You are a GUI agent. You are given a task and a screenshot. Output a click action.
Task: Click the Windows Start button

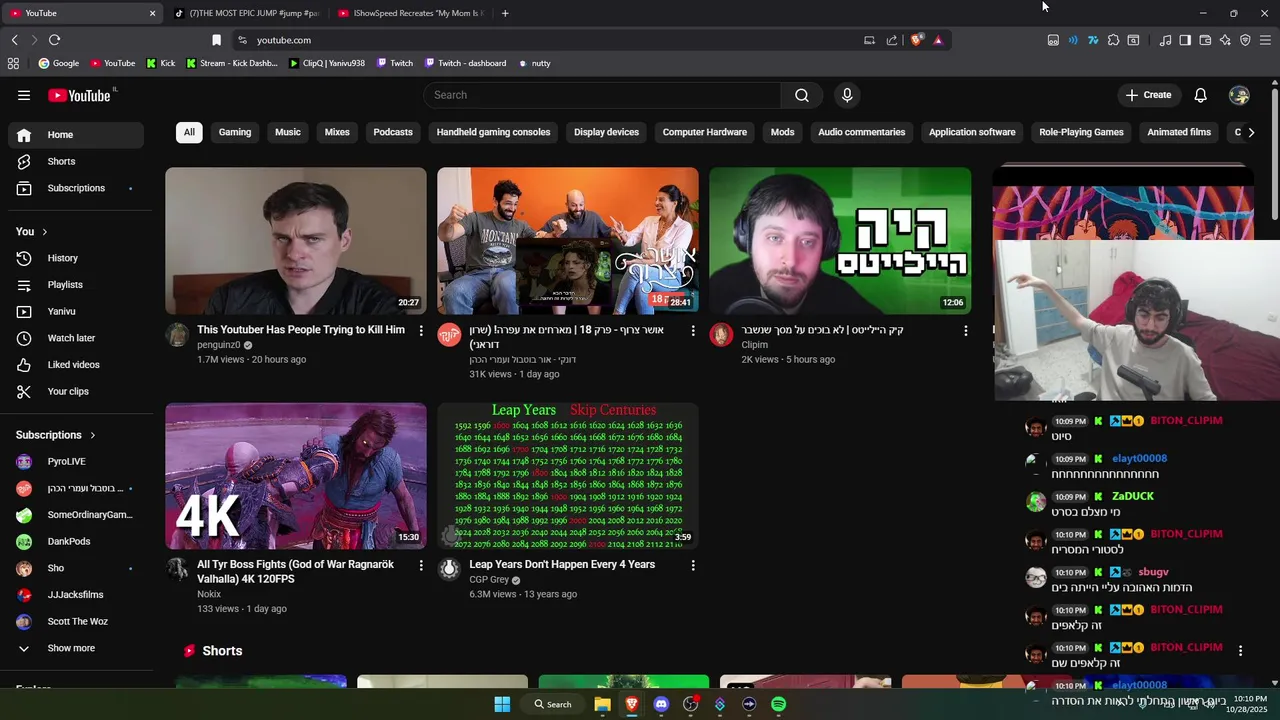502,704
